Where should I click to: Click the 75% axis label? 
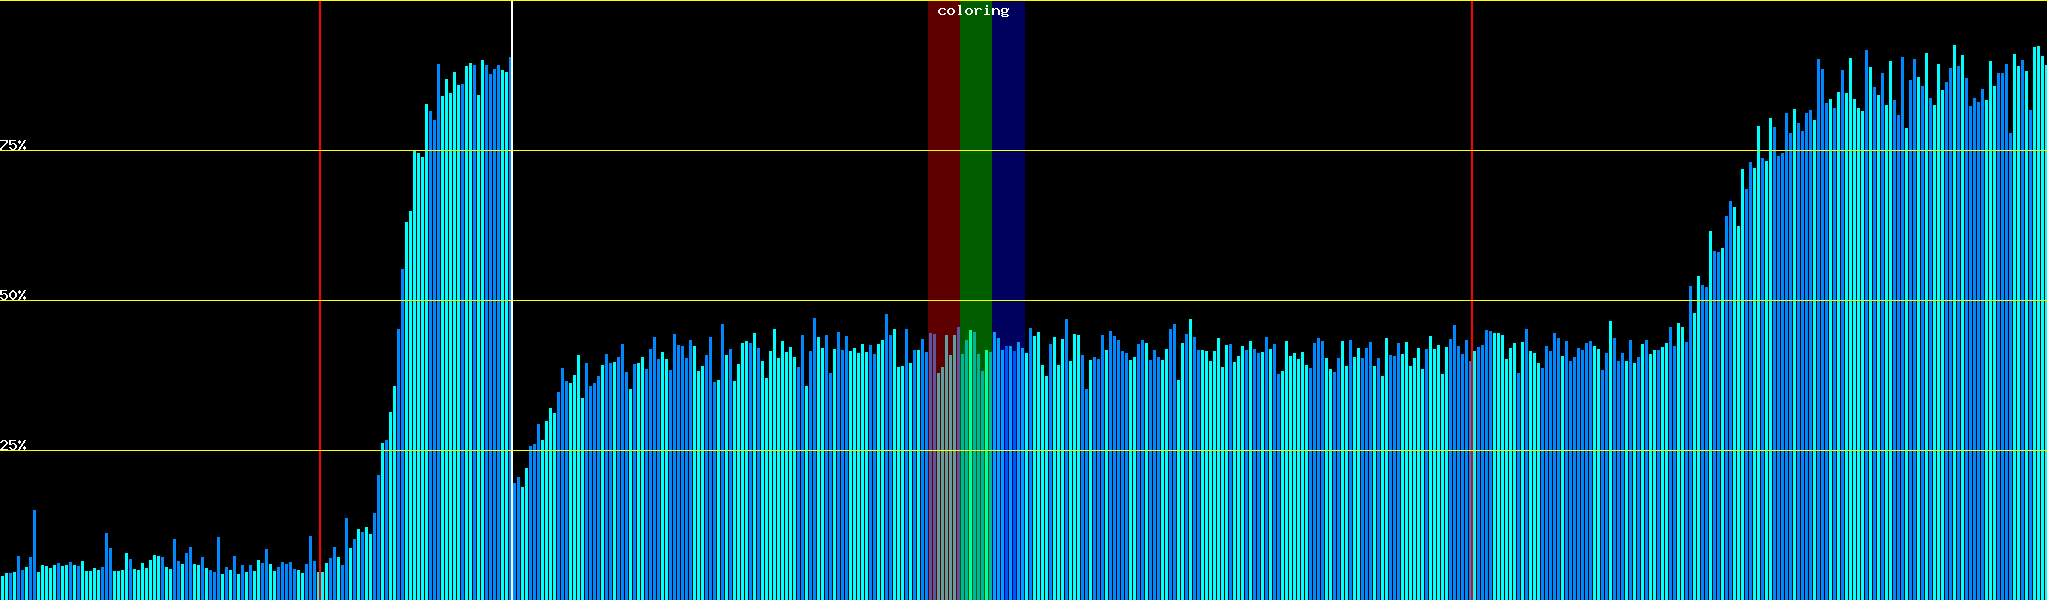[x=13, y=145]
